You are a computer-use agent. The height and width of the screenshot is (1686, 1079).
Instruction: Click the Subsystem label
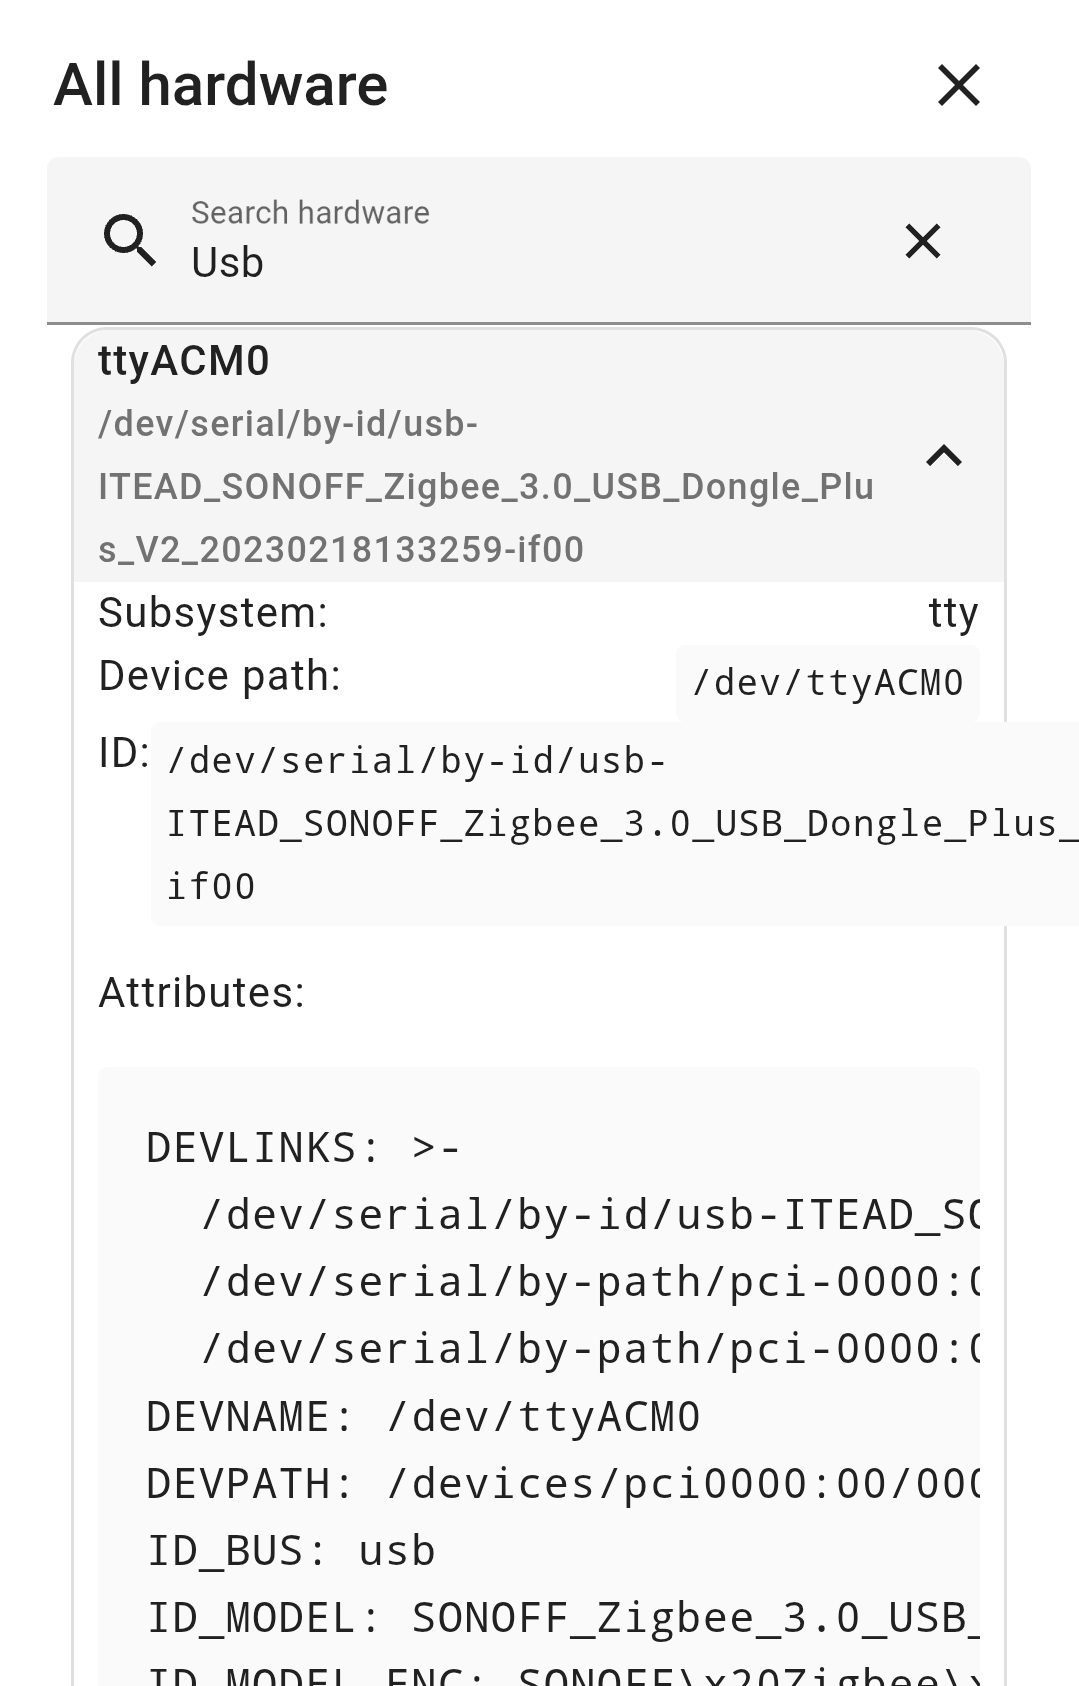click(213, 613)
